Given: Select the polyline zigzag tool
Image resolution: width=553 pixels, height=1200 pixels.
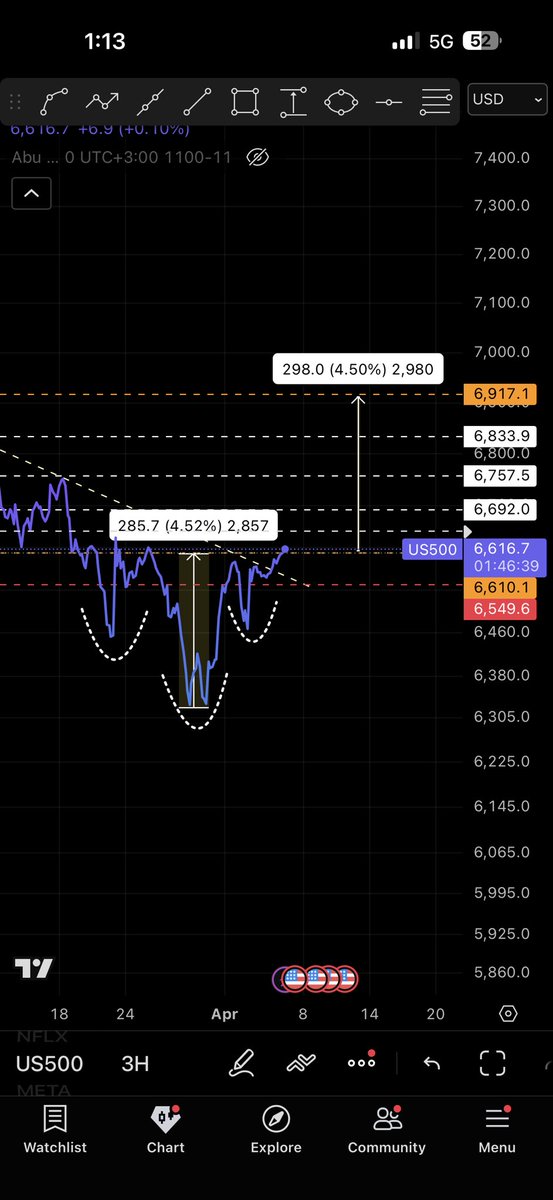Looking at the screenshot, I should (x=103, y=101).
